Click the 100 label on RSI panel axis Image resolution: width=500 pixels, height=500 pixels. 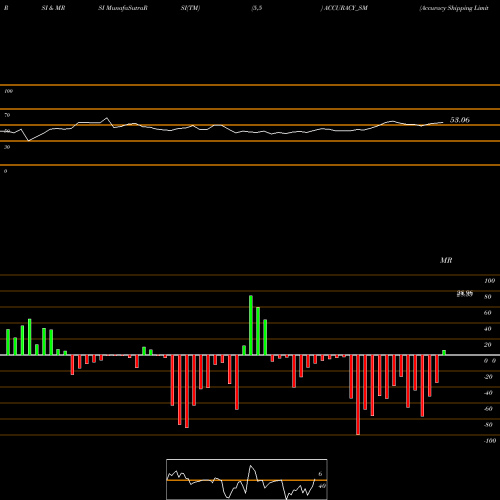click(8, 91)
